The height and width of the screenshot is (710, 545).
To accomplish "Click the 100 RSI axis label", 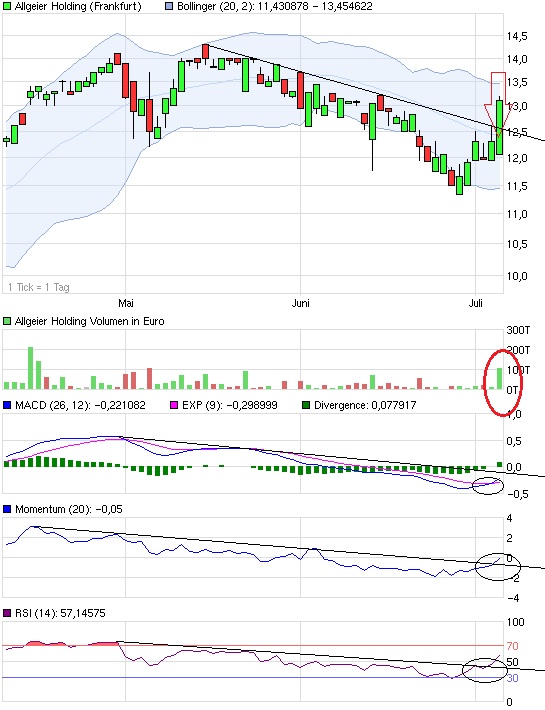I will pyautogui.click(x=515, y=622).
